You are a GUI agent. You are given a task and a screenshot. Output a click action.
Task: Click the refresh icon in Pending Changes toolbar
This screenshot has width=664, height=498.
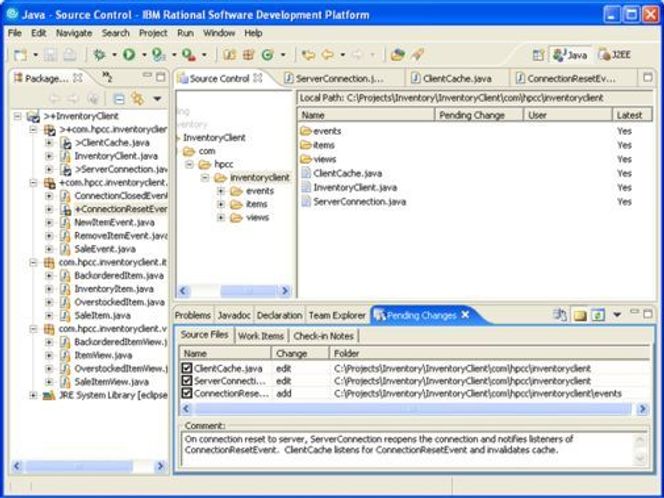pos(598,315)
